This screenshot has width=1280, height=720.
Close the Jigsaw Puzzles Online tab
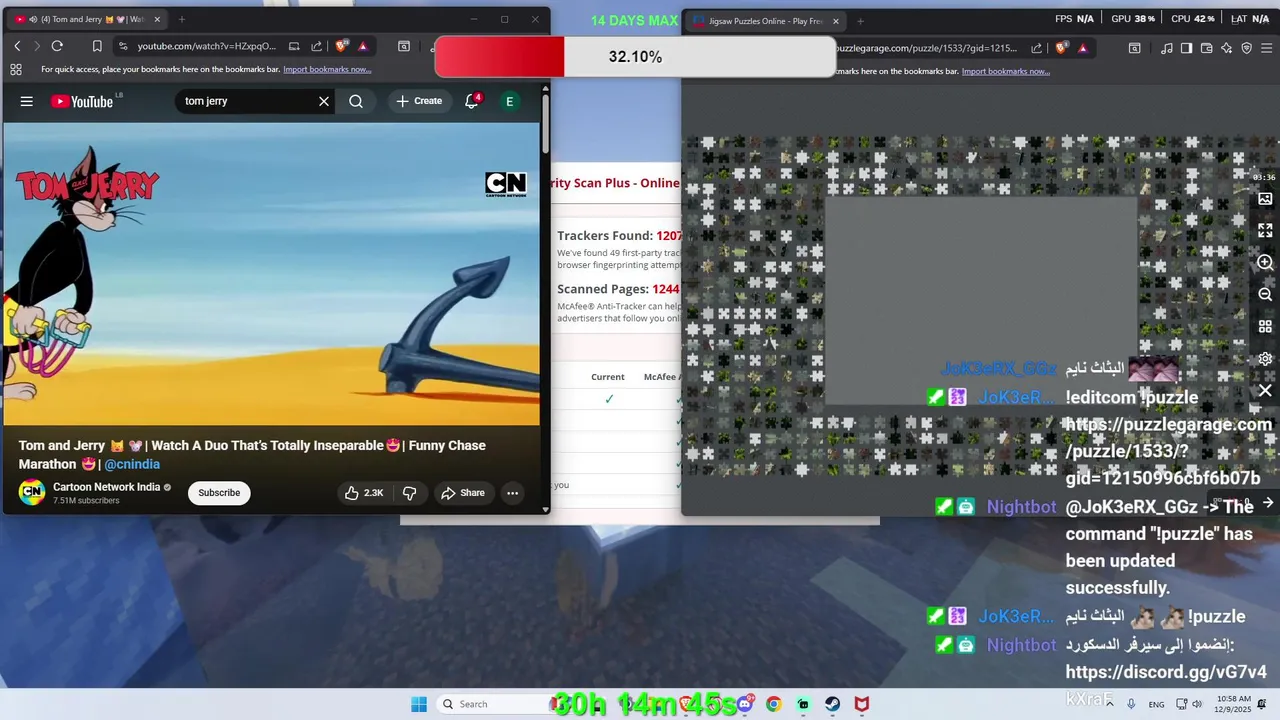click(x=836, y=21)
